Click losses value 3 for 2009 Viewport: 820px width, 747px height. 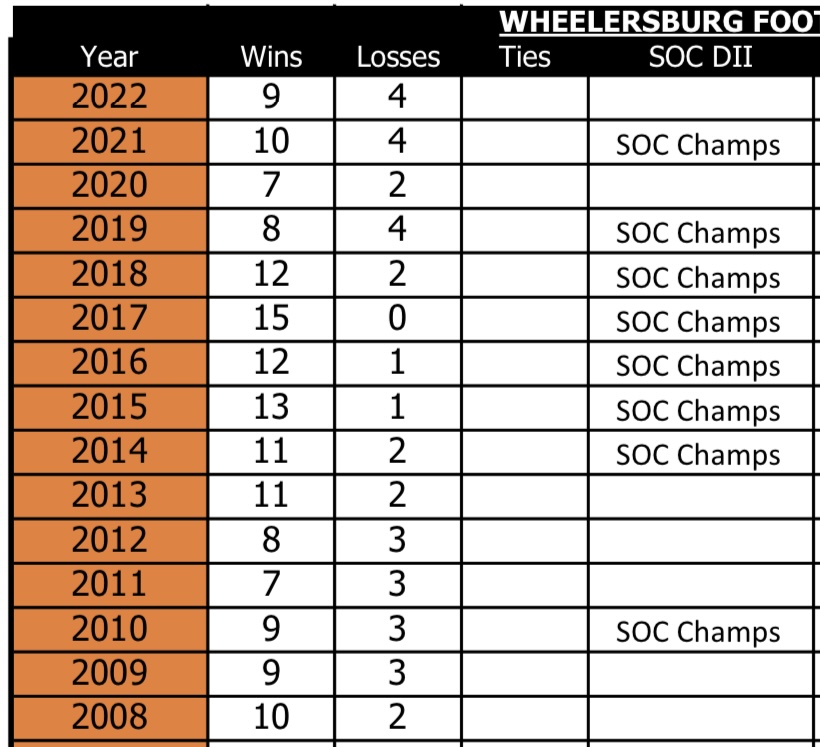(398, 673)
